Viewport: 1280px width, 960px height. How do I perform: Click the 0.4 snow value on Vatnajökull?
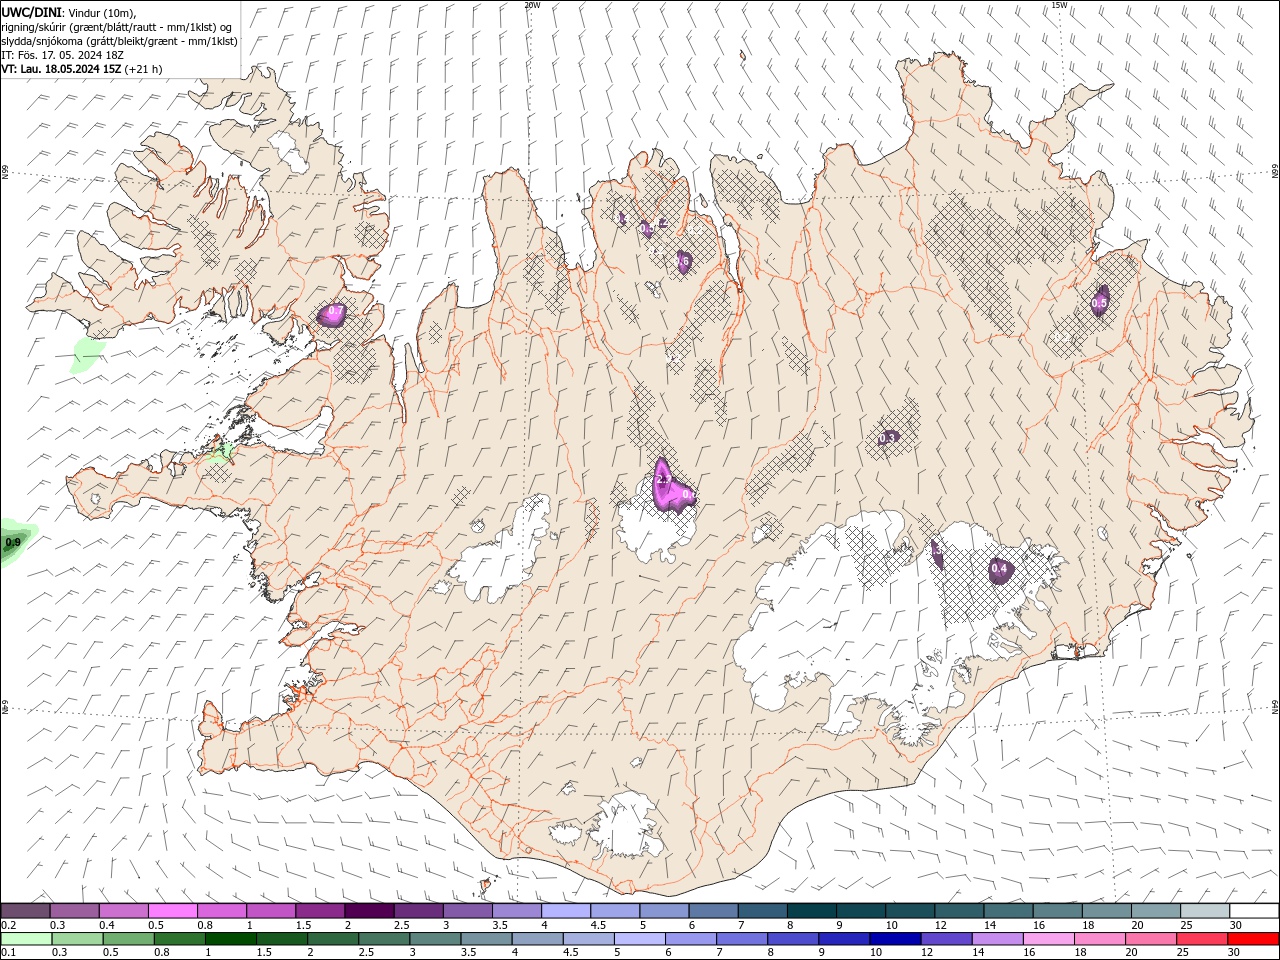999,569
